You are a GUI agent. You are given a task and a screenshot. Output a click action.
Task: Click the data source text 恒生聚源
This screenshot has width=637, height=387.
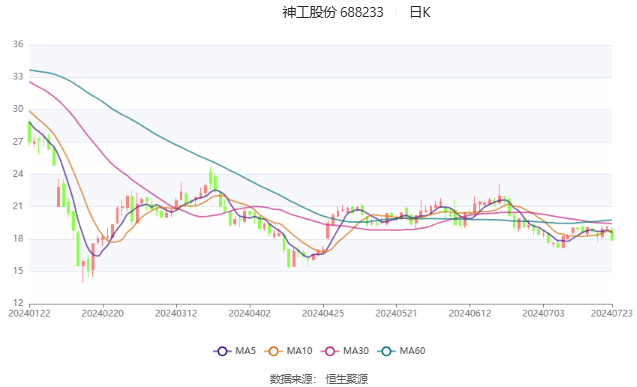pos(347,379)
